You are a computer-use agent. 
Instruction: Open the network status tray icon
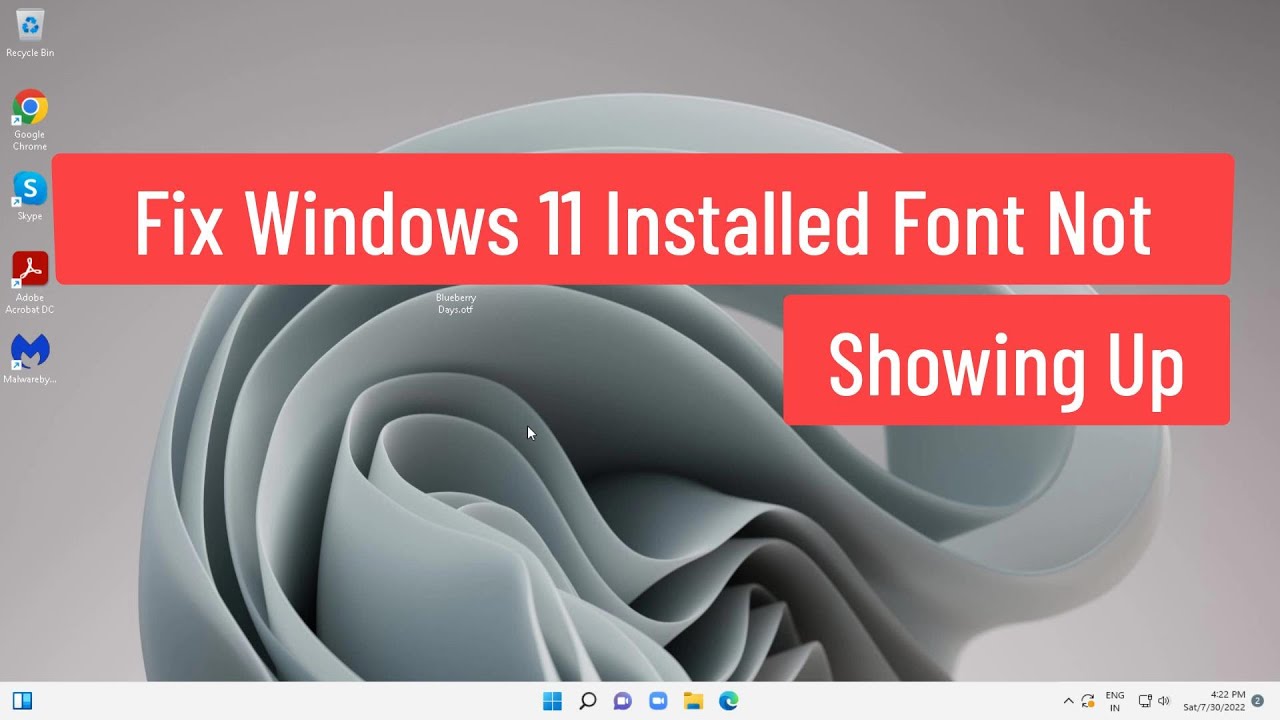point(1146,701)
